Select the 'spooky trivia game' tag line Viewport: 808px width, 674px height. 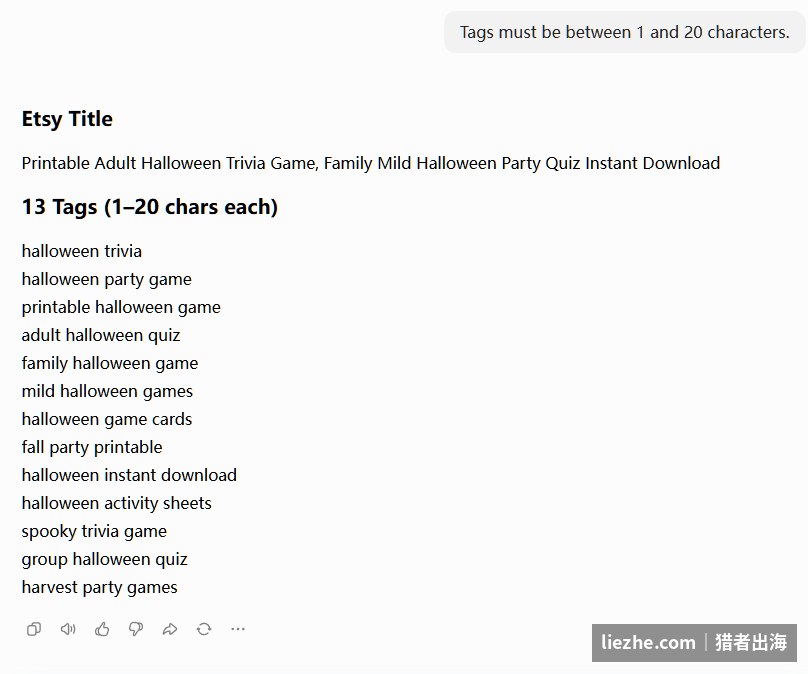tap(94, 531)
